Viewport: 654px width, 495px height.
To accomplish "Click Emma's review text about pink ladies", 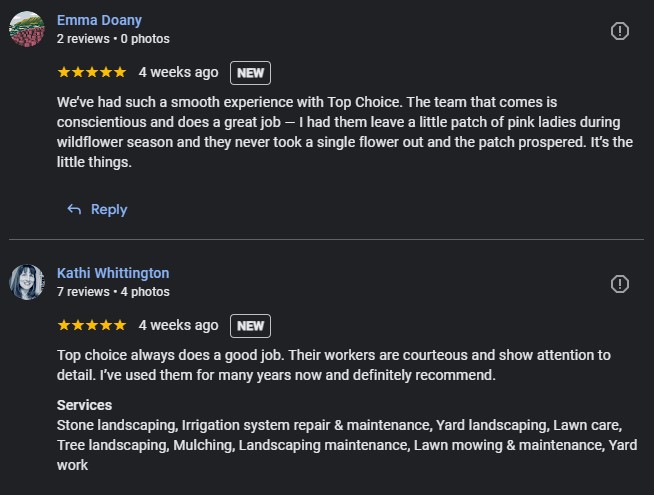I will point(345,132).
